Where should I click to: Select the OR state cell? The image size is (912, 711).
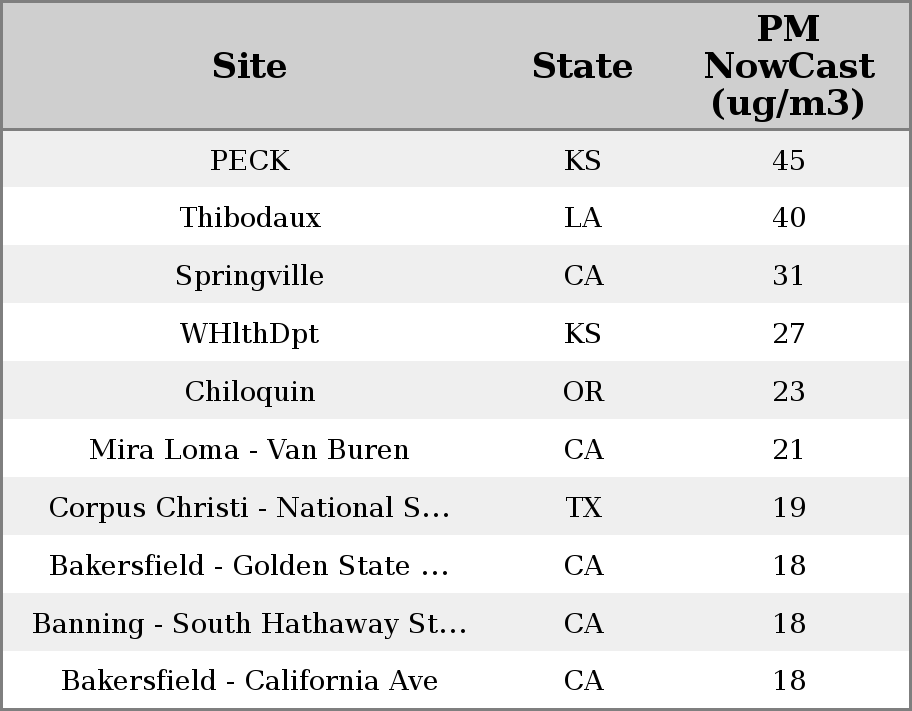(x=583, y=392)
